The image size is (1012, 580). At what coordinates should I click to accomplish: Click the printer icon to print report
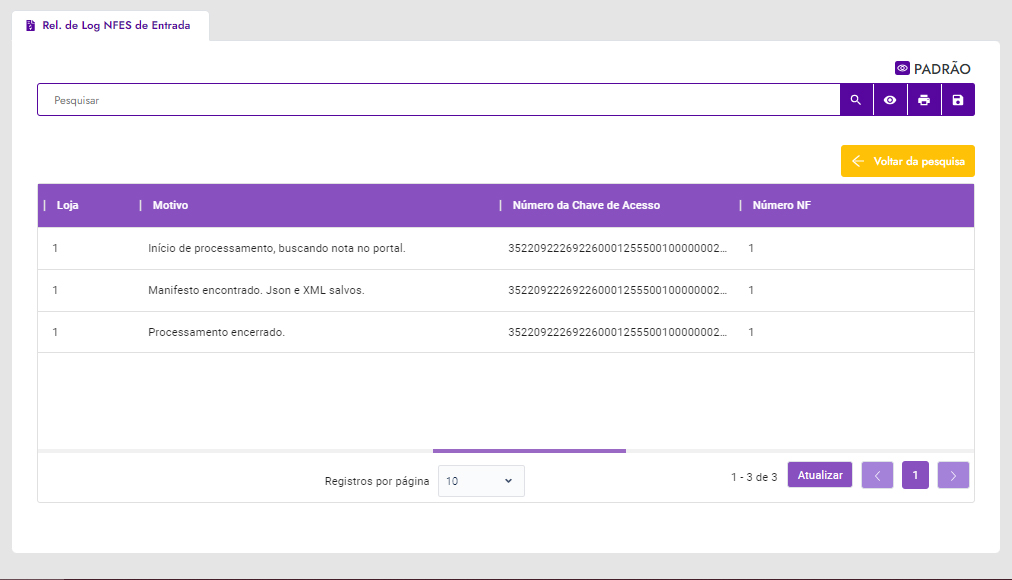(x=924, y=100)
